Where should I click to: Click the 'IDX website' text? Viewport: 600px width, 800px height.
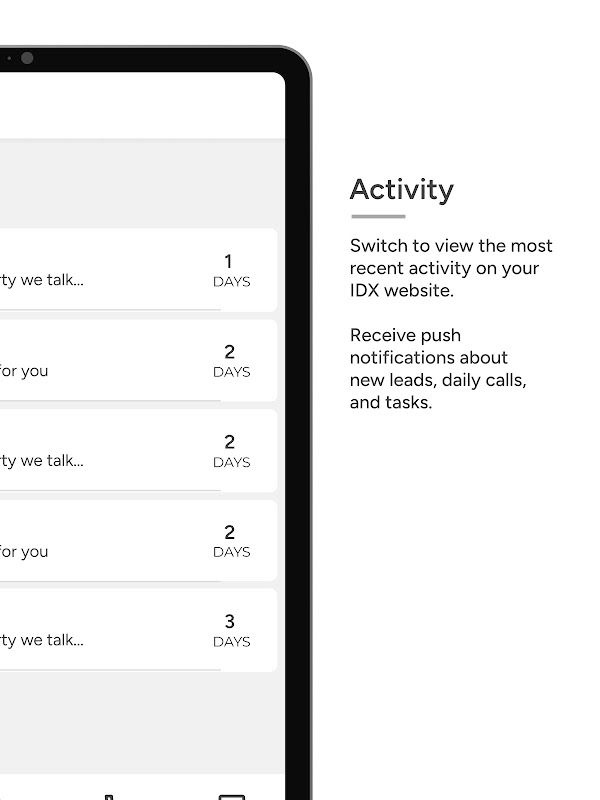(x=401, y=290)
